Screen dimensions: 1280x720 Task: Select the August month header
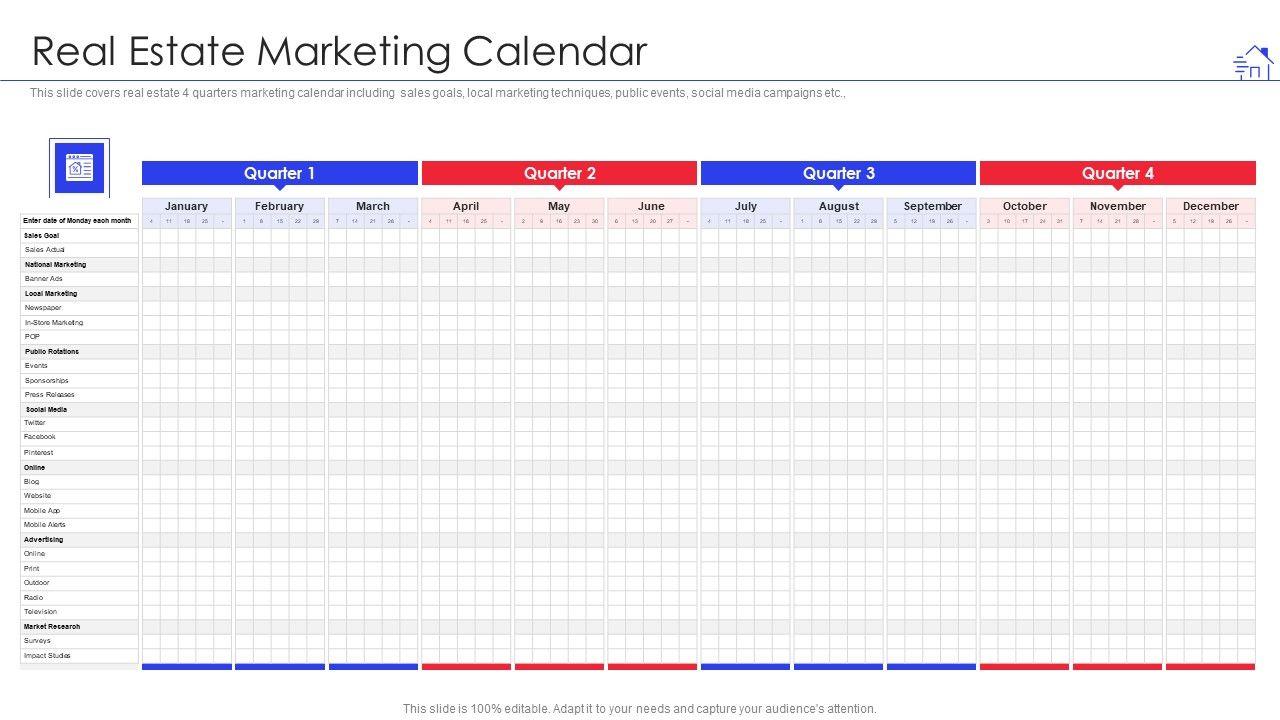point(838,206)
